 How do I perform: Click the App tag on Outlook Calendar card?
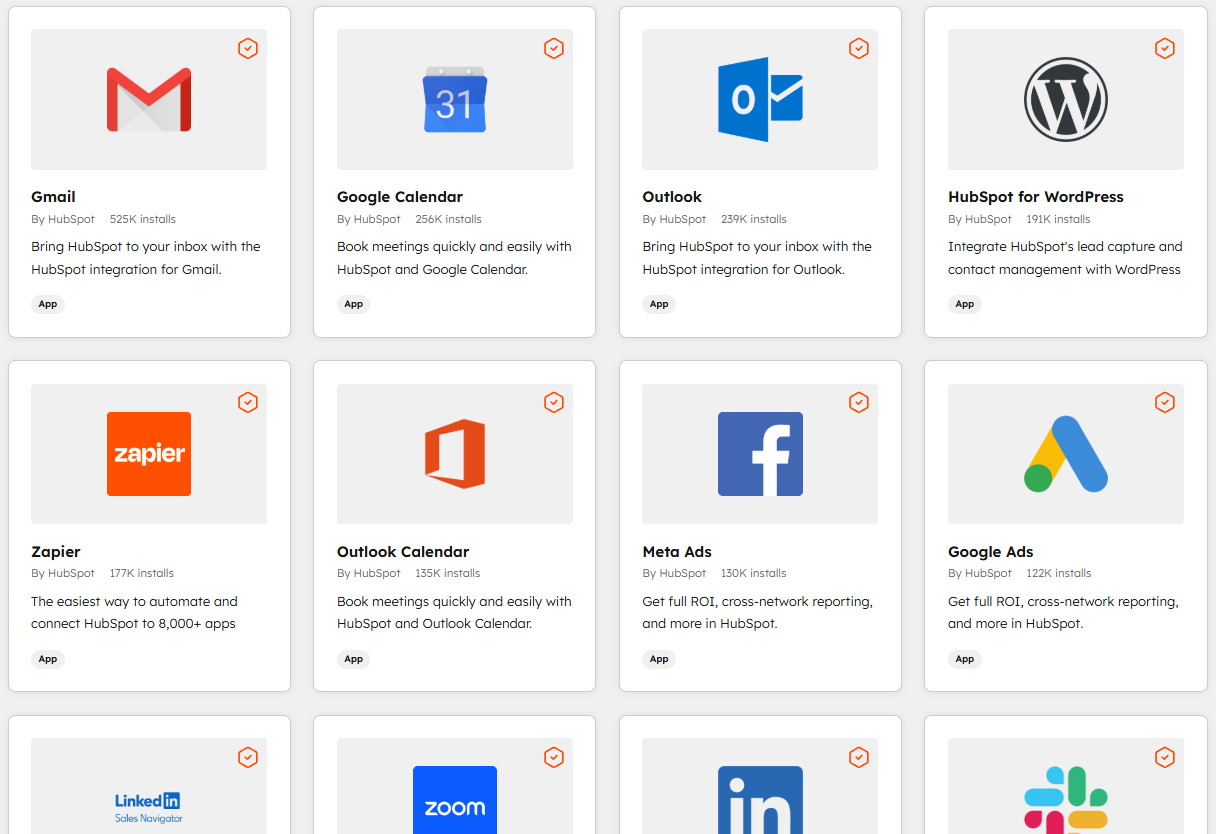click(x=354, y=659)
